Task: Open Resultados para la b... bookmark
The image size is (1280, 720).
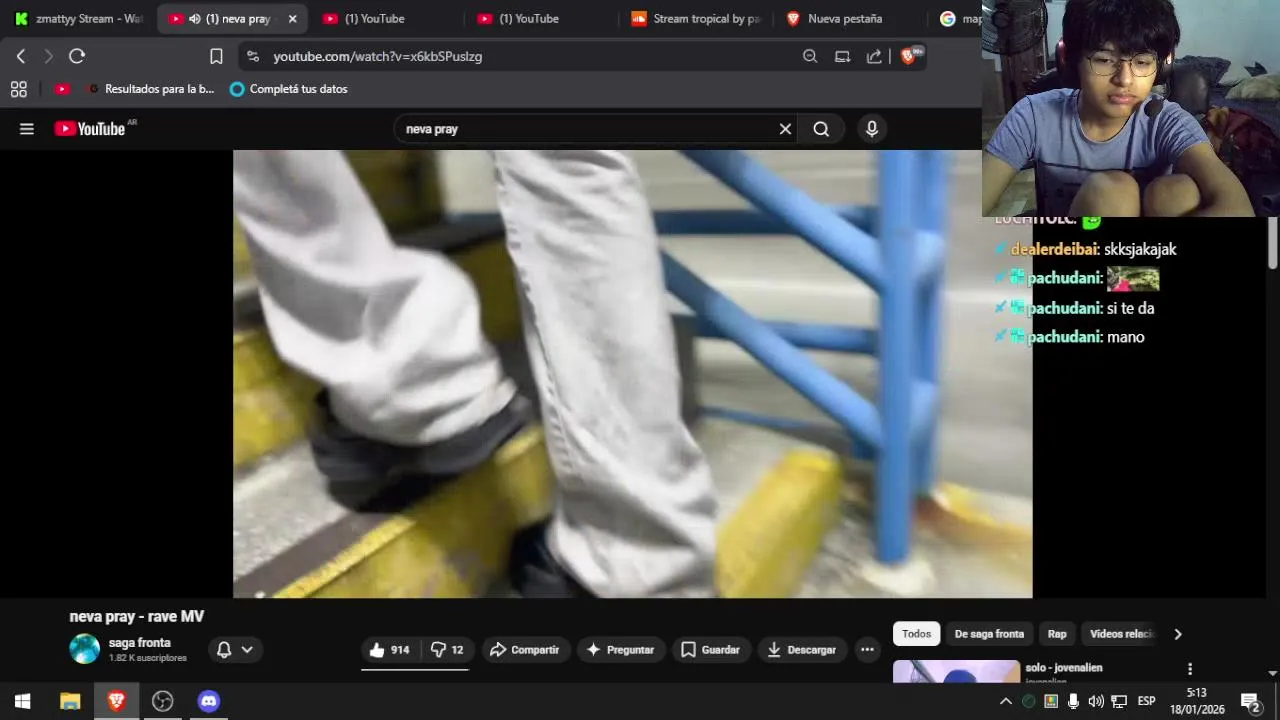Action: click(x=150, y=89)
